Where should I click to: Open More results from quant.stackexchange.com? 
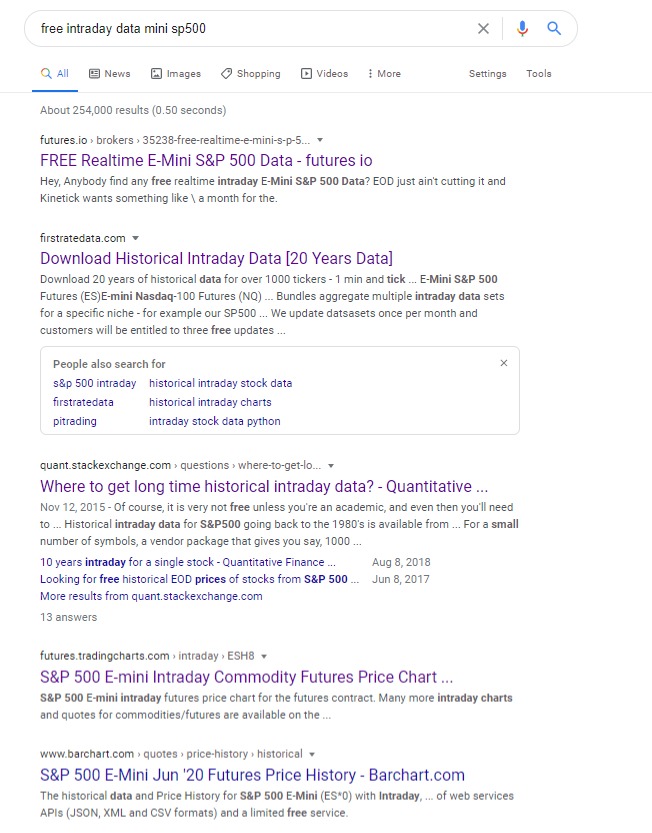point(151,596)
